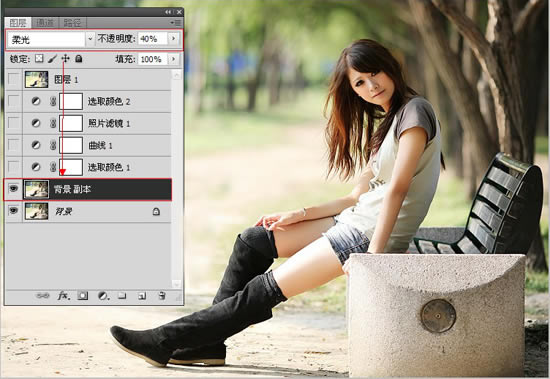Switch to the 通道 tab
The height and width of the screenshot is (379, 550).
point(45,23)
